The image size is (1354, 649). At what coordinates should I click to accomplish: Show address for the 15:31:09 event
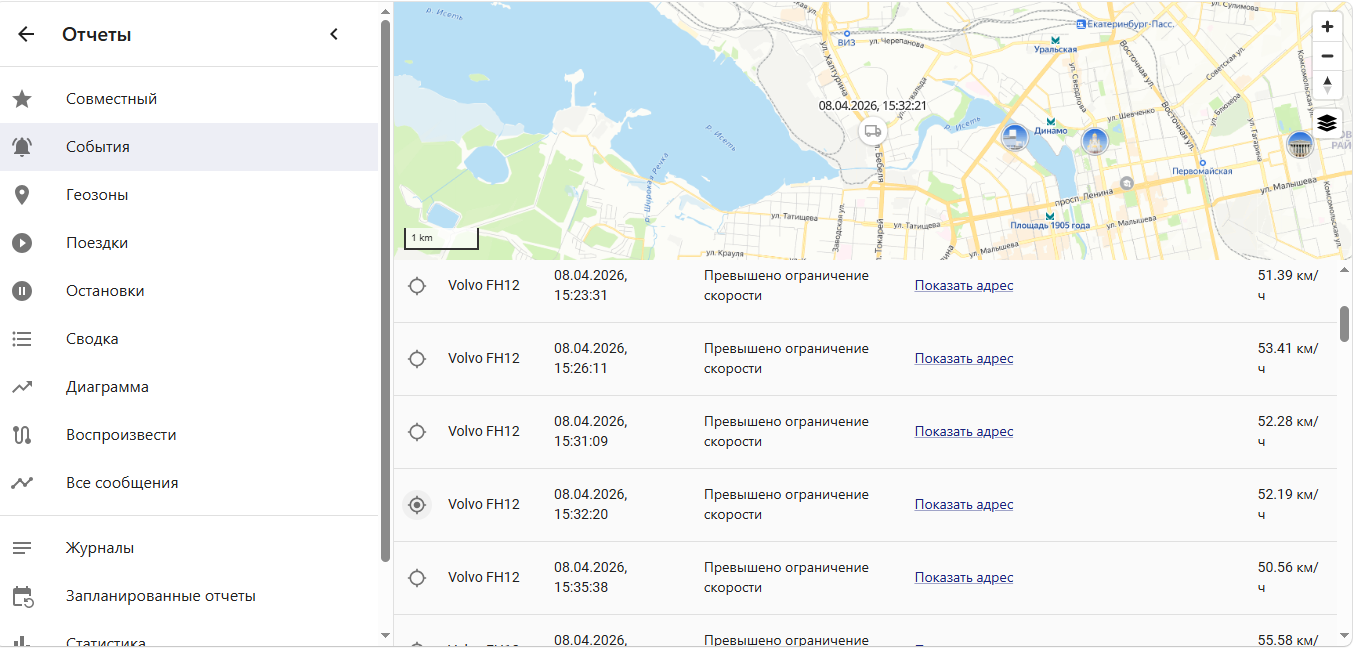pos(964,432)
